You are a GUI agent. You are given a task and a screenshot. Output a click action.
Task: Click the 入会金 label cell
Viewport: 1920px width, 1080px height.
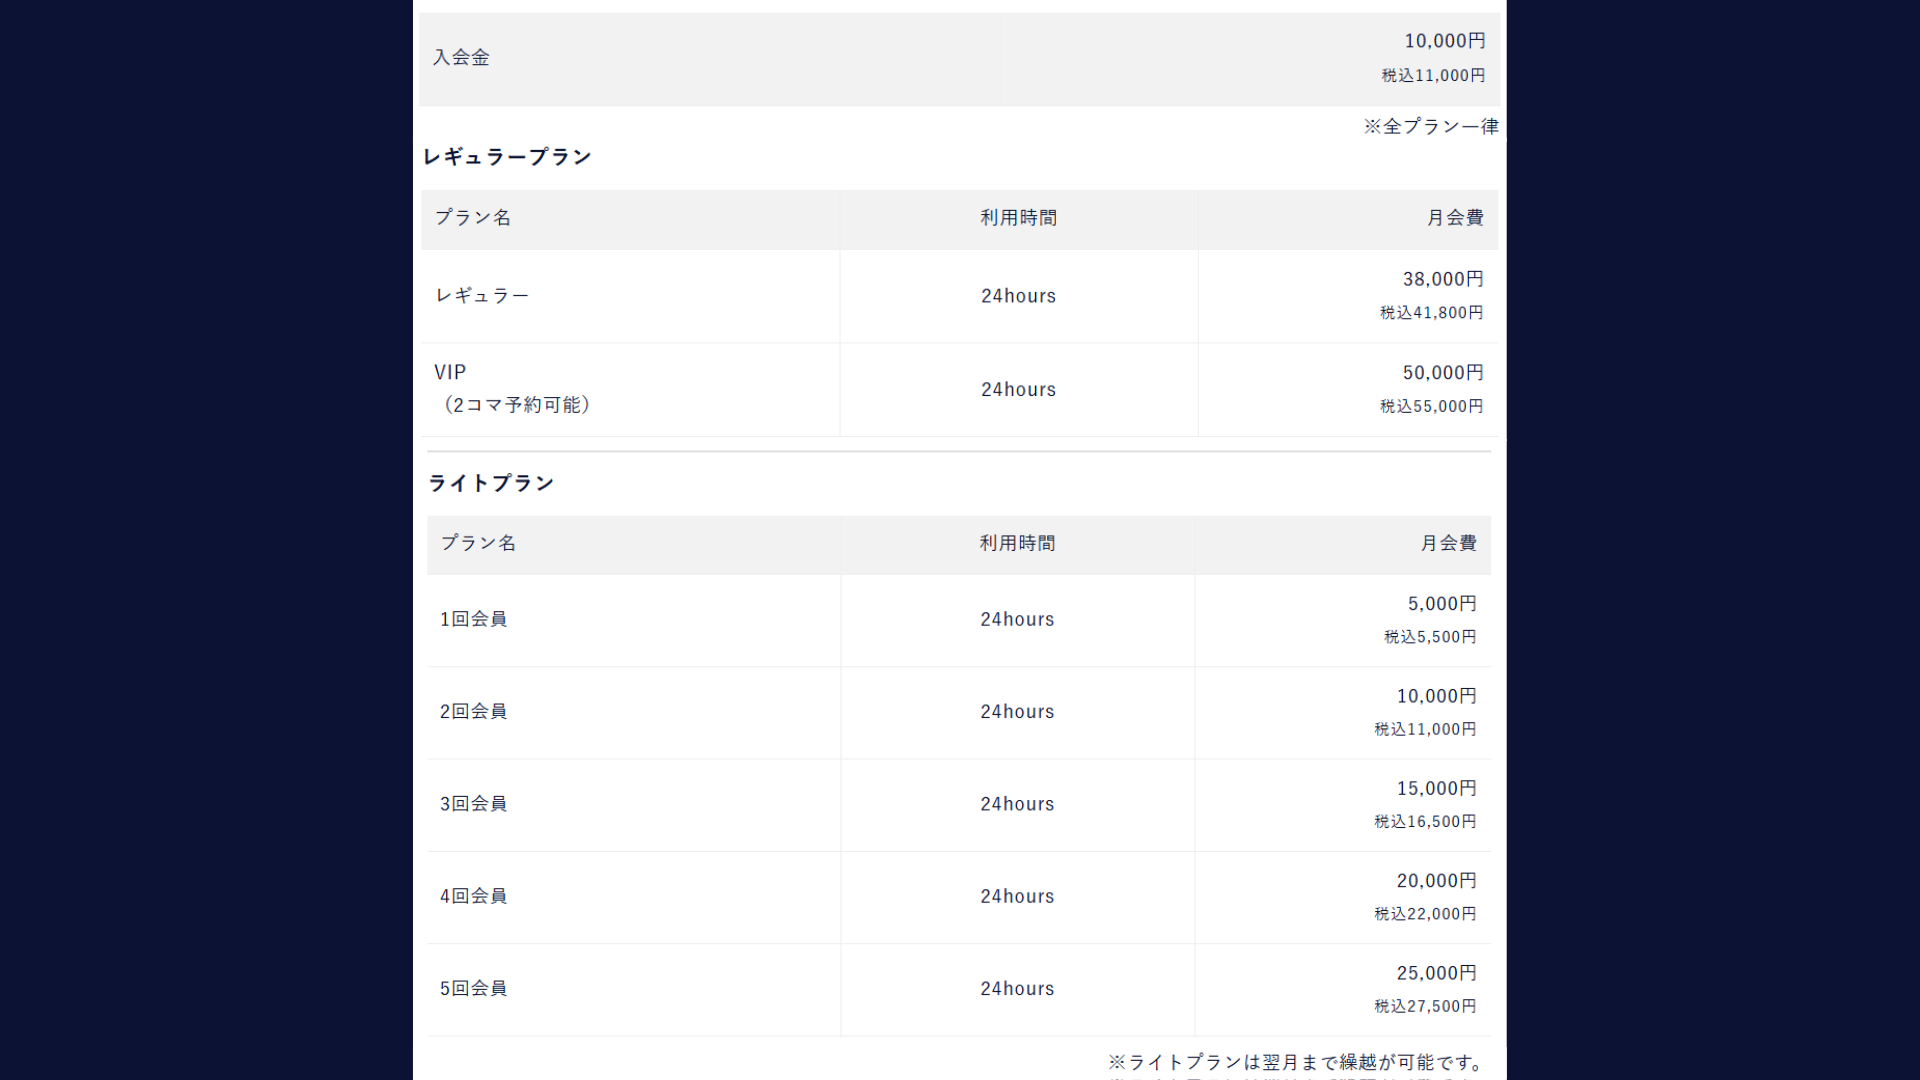[461, 58]
